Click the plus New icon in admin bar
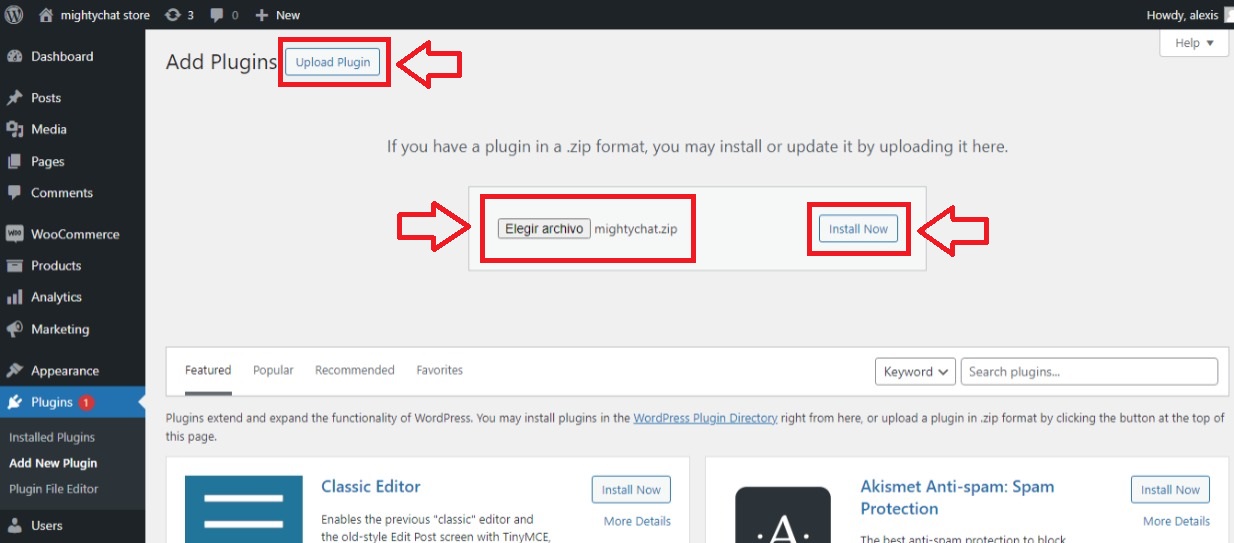This screenshot has height=543, width=1234. [x=262, y=15]
